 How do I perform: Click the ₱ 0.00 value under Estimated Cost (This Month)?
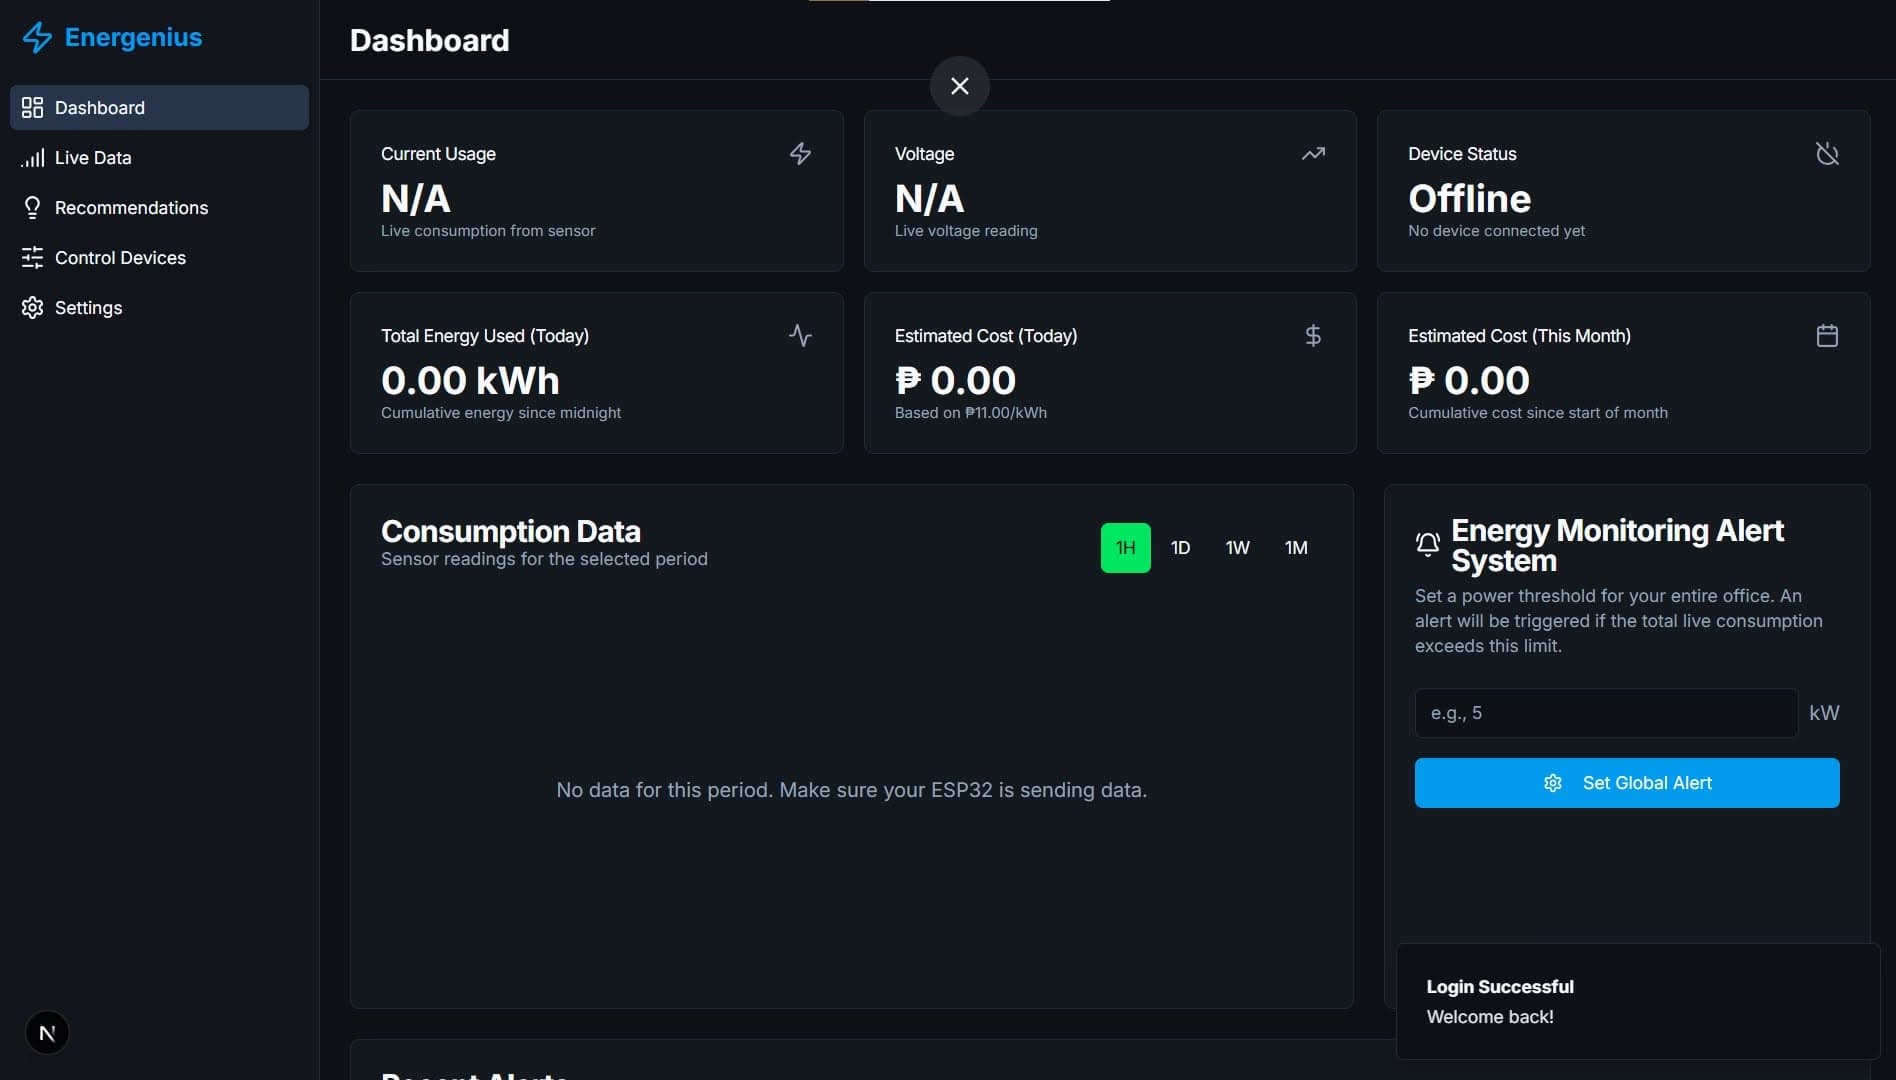pyautogui.click(x=1469, y=380)
